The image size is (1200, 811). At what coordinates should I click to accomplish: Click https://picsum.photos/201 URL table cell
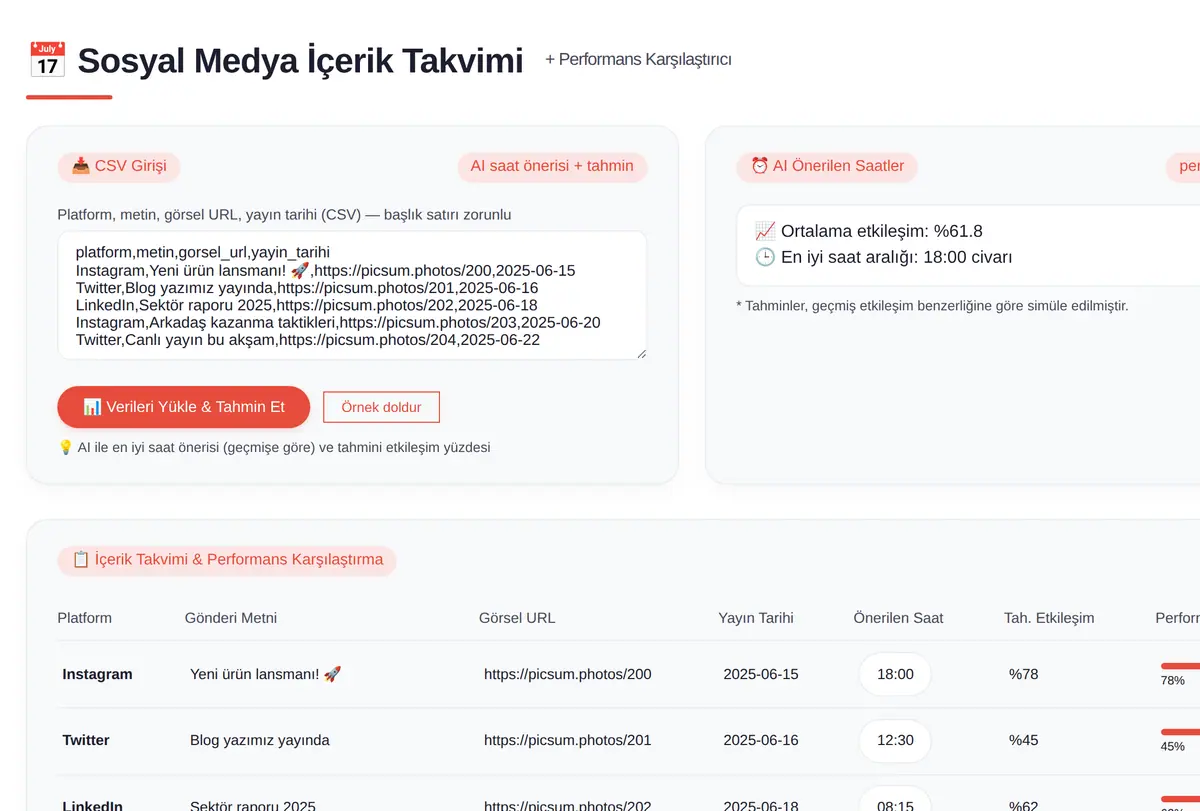(568, 740)
